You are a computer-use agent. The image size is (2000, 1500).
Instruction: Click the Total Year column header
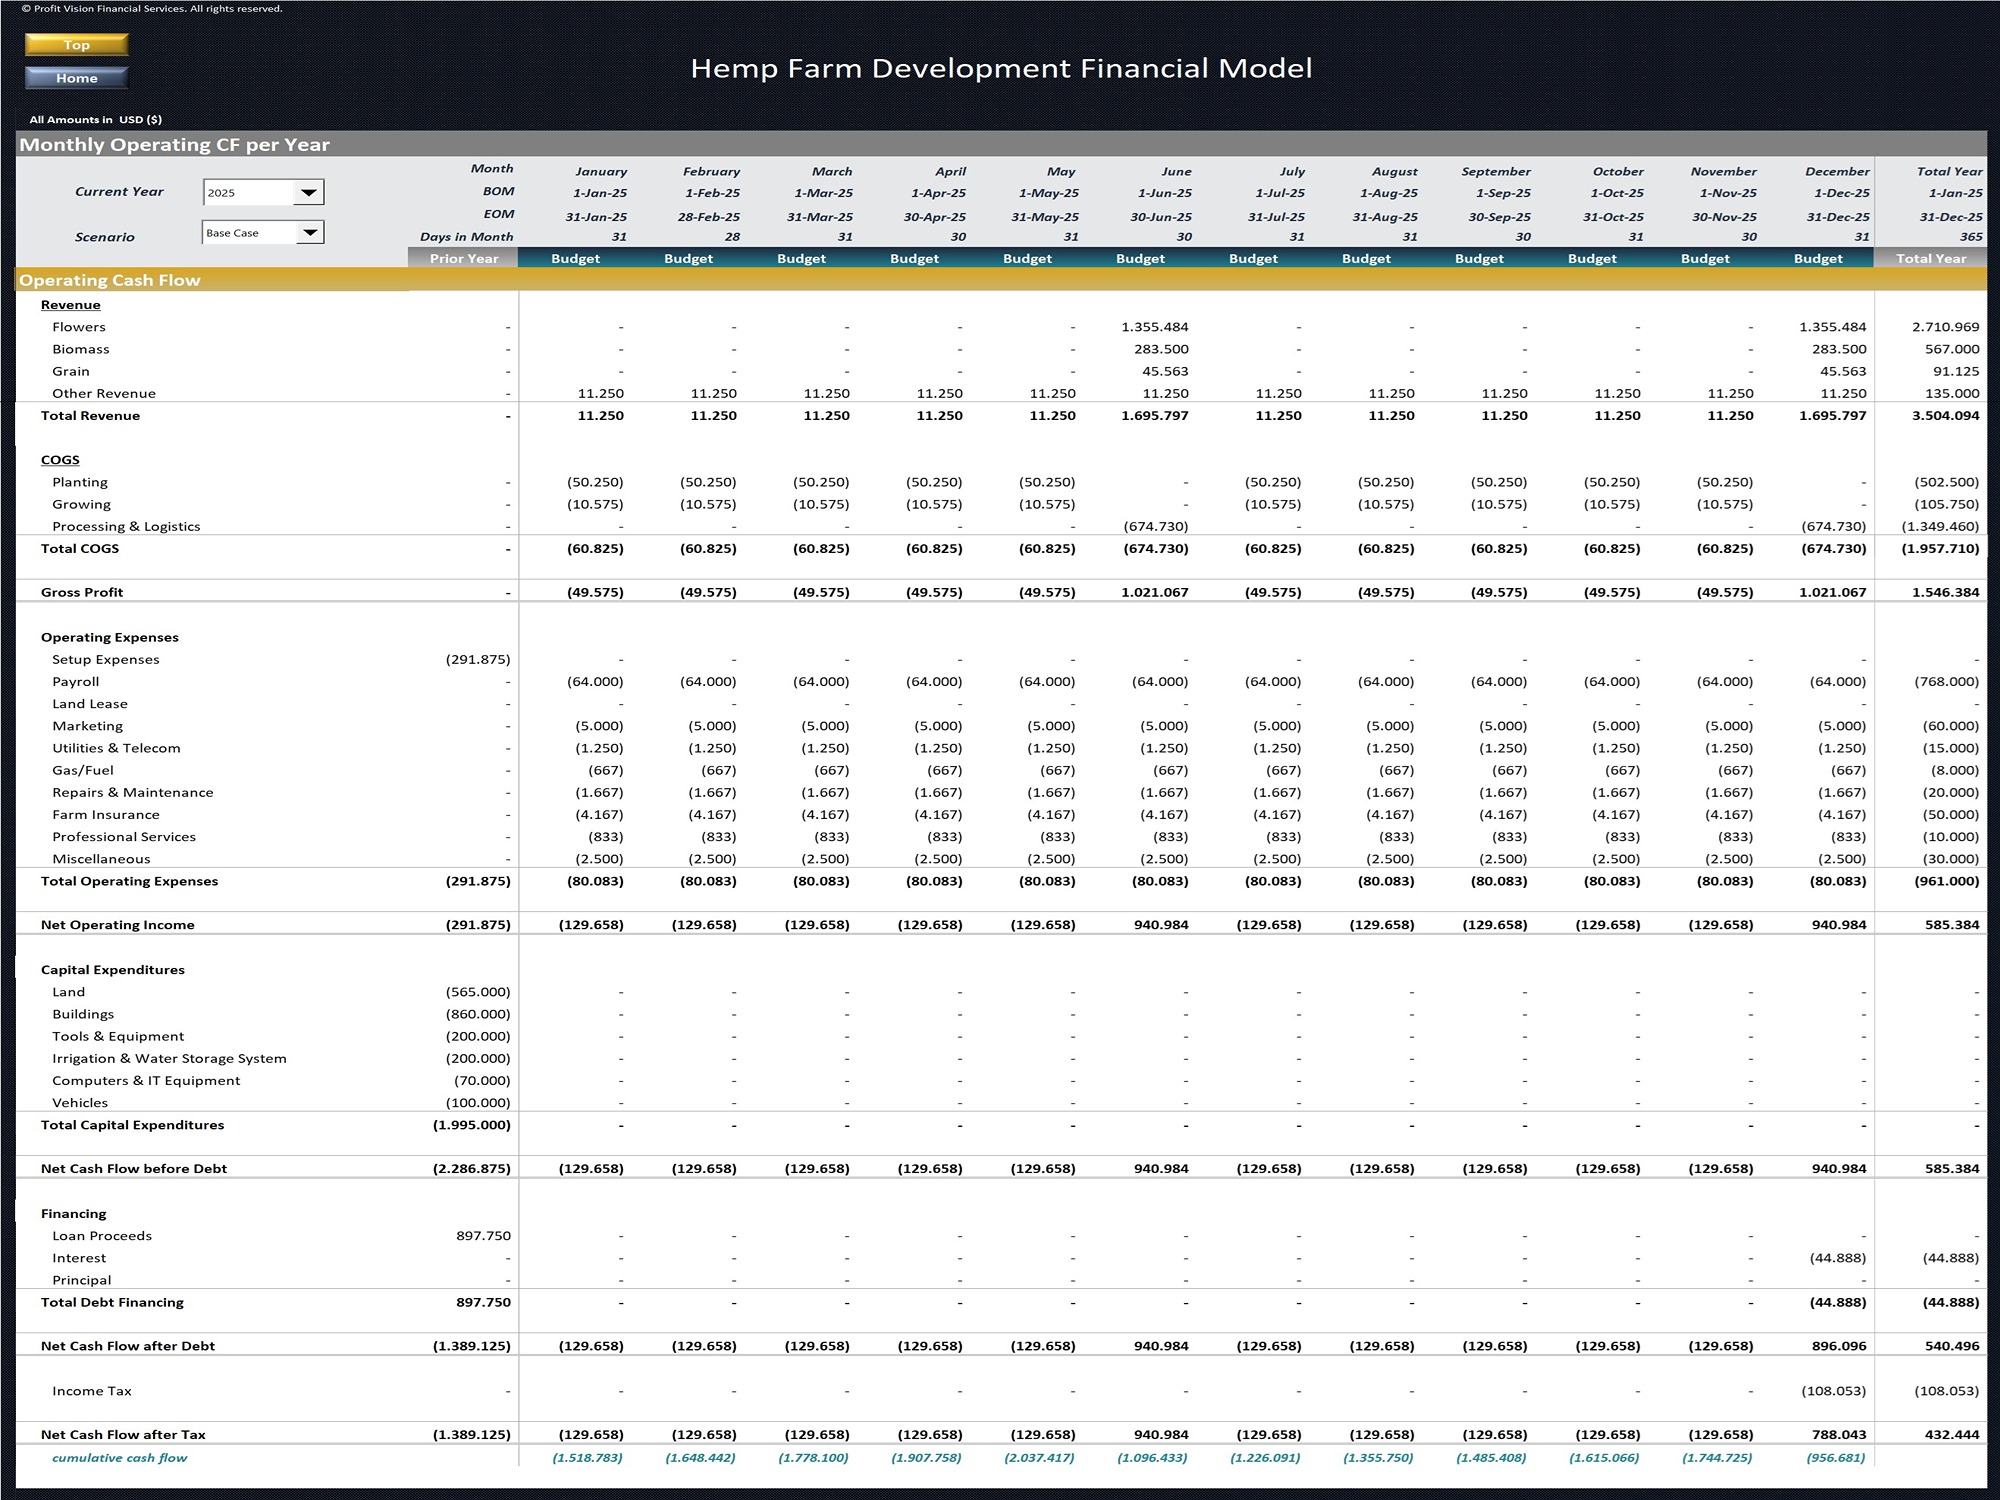(x=1931, y=258)
